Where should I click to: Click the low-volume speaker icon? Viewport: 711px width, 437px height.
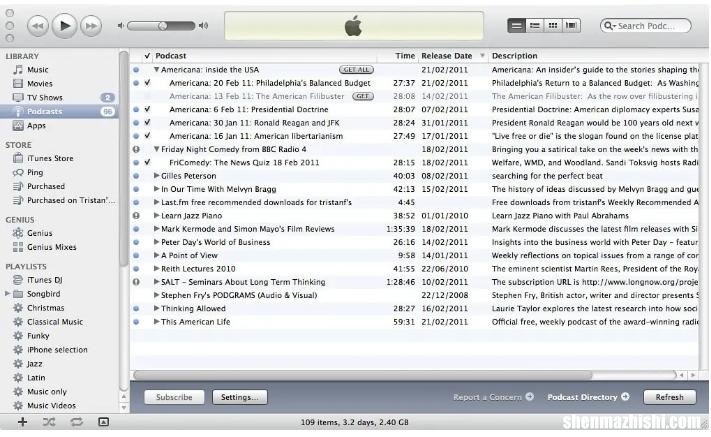click(x=121, y=26)
